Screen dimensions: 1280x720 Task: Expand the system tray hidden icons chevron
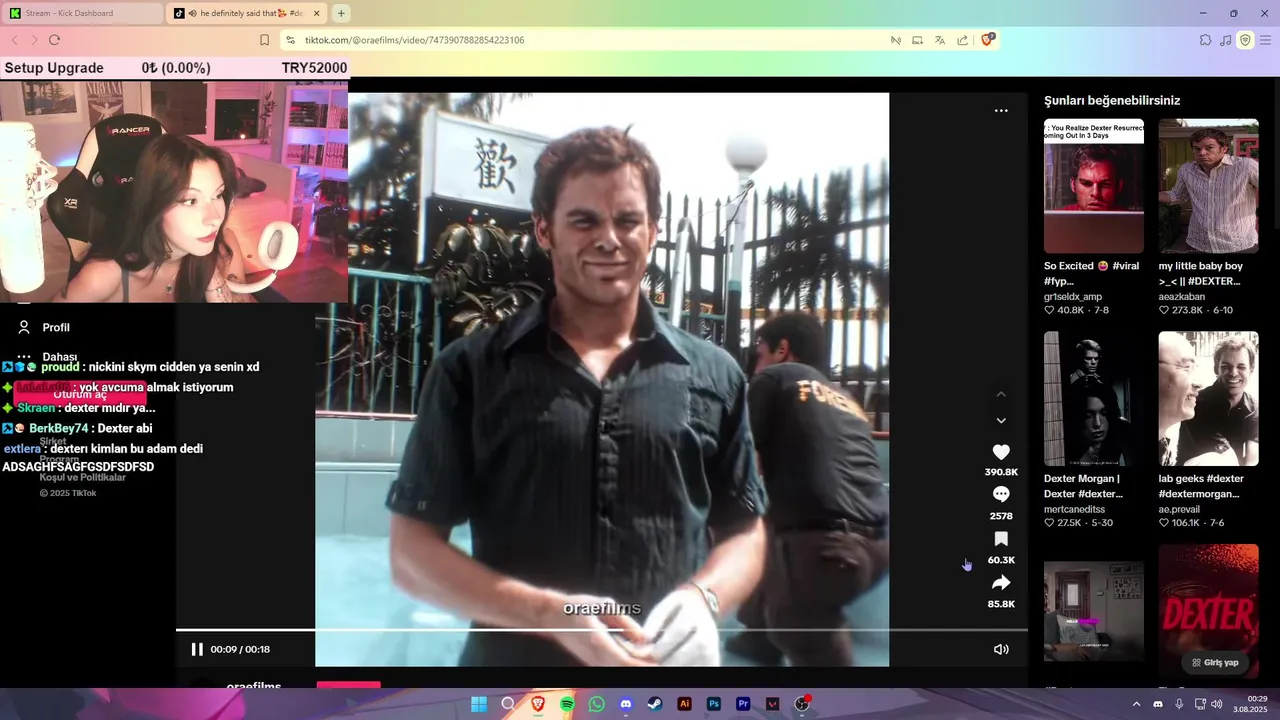pyautogui.click(x=1136, y=704)
